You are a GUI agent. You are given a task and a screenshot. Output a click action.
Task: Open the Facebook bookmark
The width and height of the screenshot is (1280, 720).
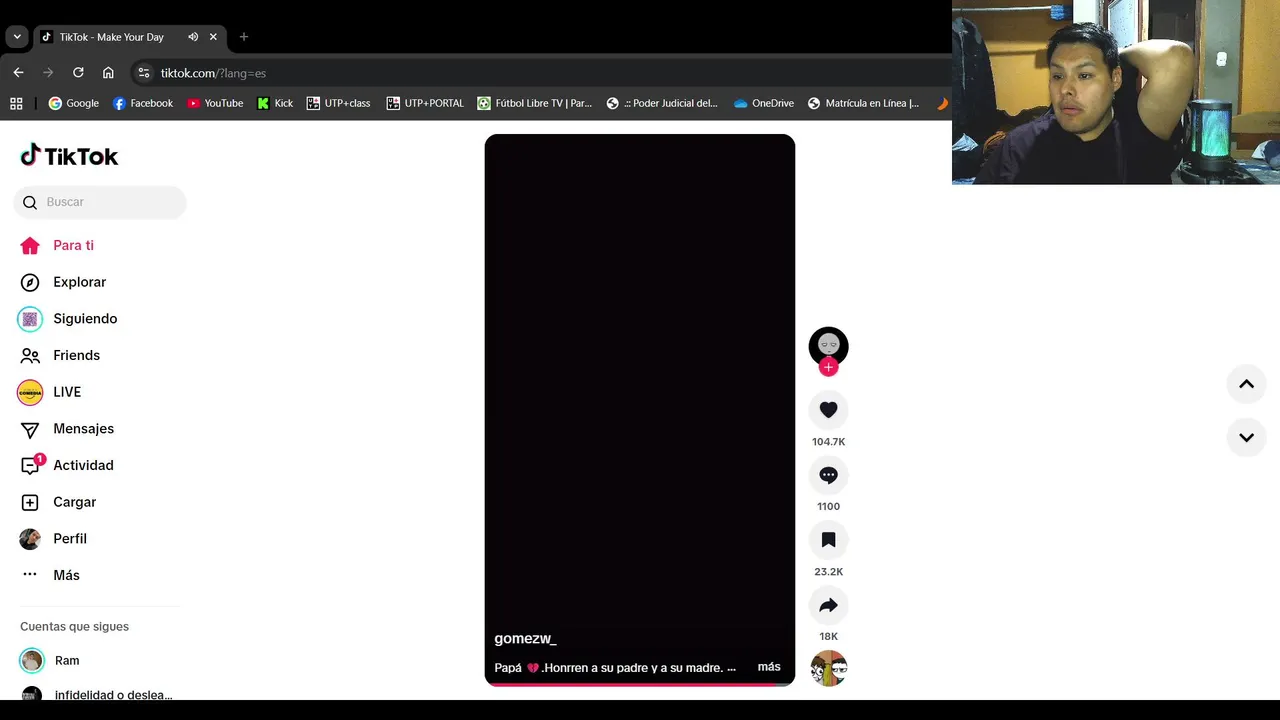143,103
